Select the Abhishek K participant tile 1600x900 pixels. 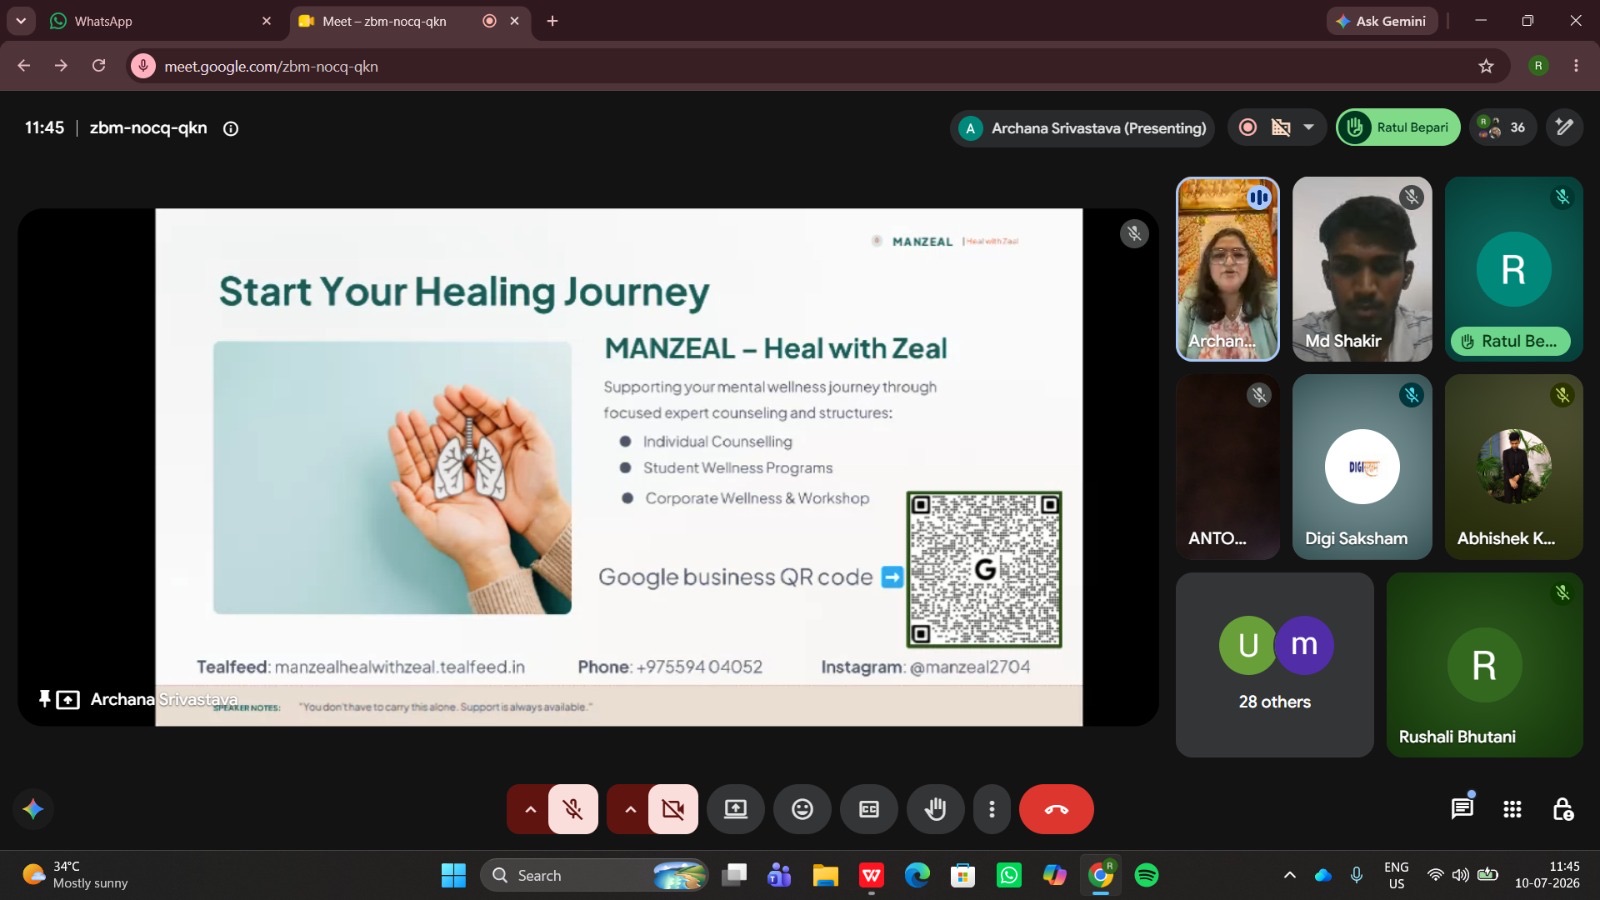pyautogui.click(x=1514, y=466)
